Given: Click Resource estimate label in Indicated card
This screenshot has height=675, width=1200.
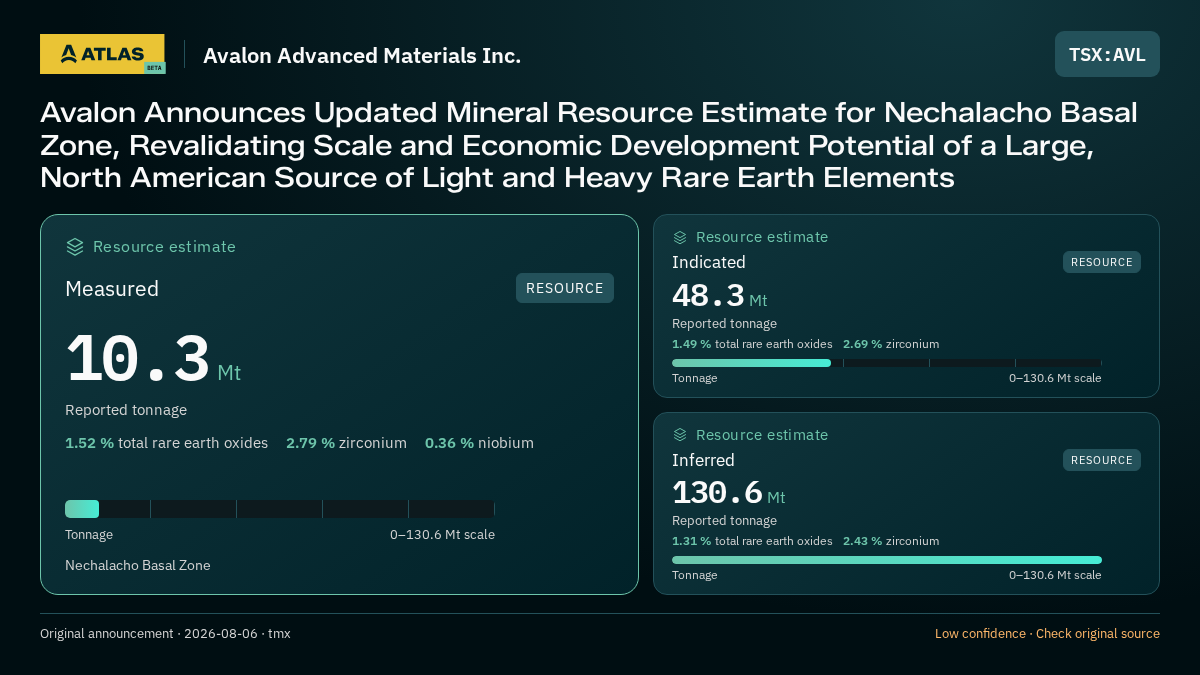Looking at the screenshot, I should (762, 237).
